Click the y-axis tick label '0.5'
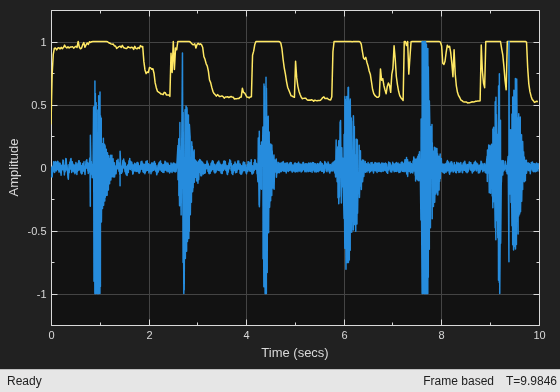This screenshot has height=392, width=560. click(x=39, y=105)
